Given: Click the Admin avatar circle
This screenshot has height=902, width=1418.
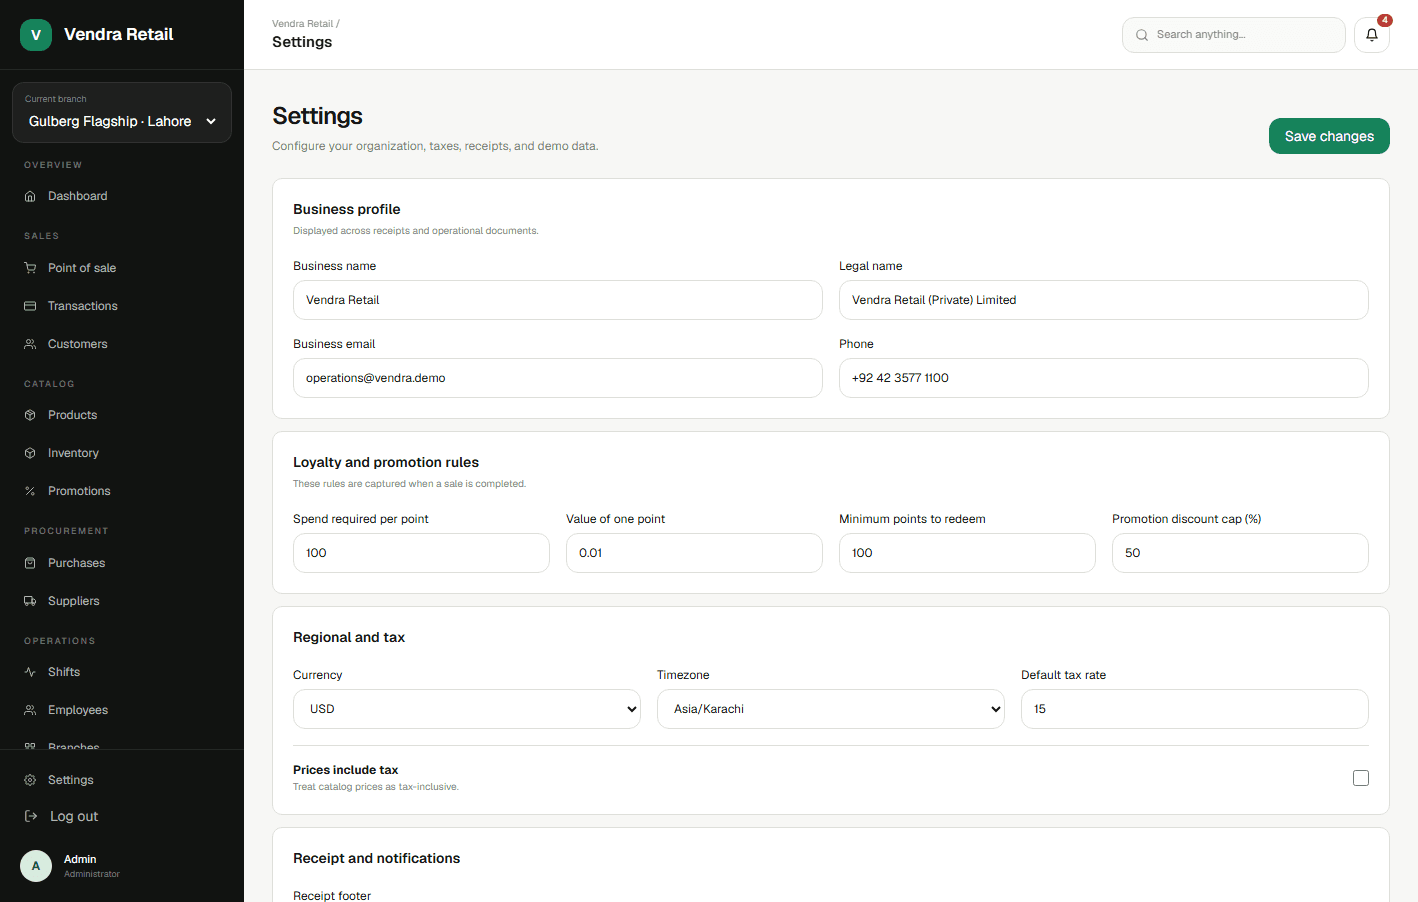Looking at the screenshot, I should coord(36,866).
